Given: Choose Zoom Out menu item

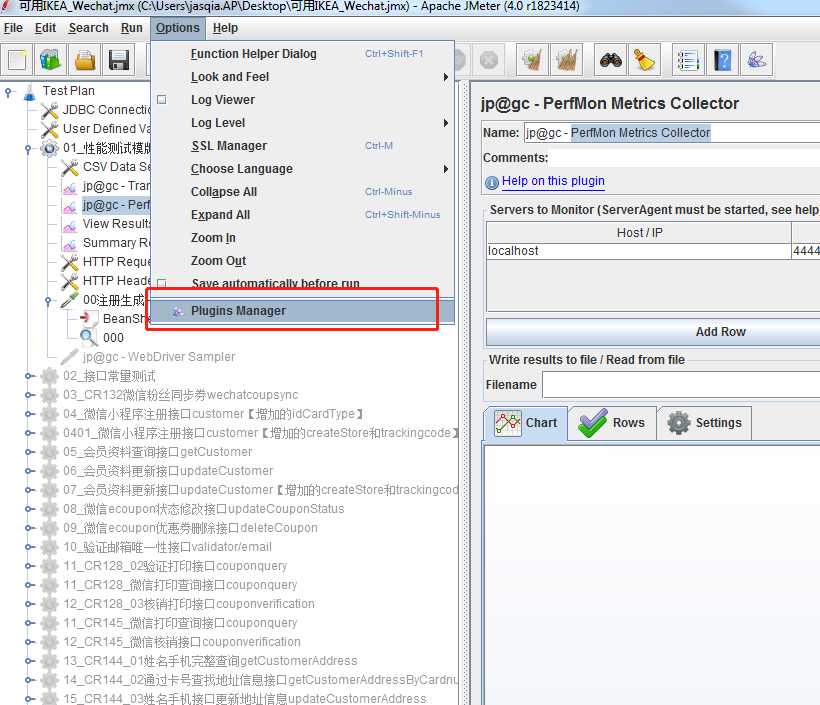Looking at the screenshot, I should pyautogui.click(x=303, y=261).
